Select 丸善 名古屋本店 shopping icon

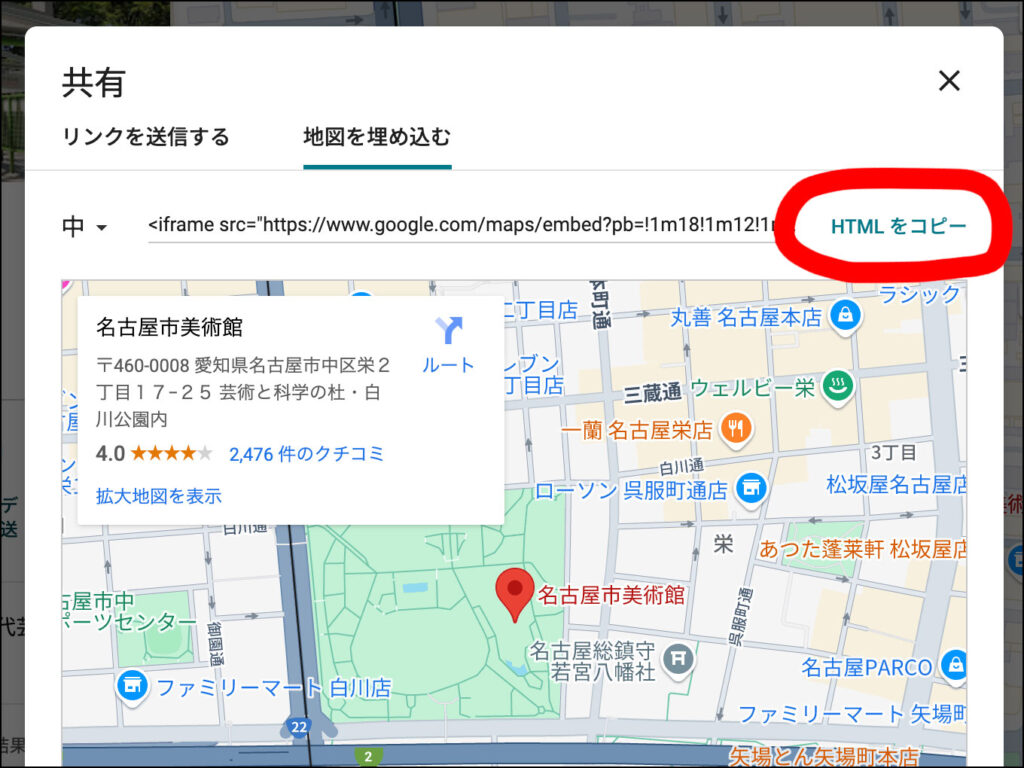pos(845,315)
